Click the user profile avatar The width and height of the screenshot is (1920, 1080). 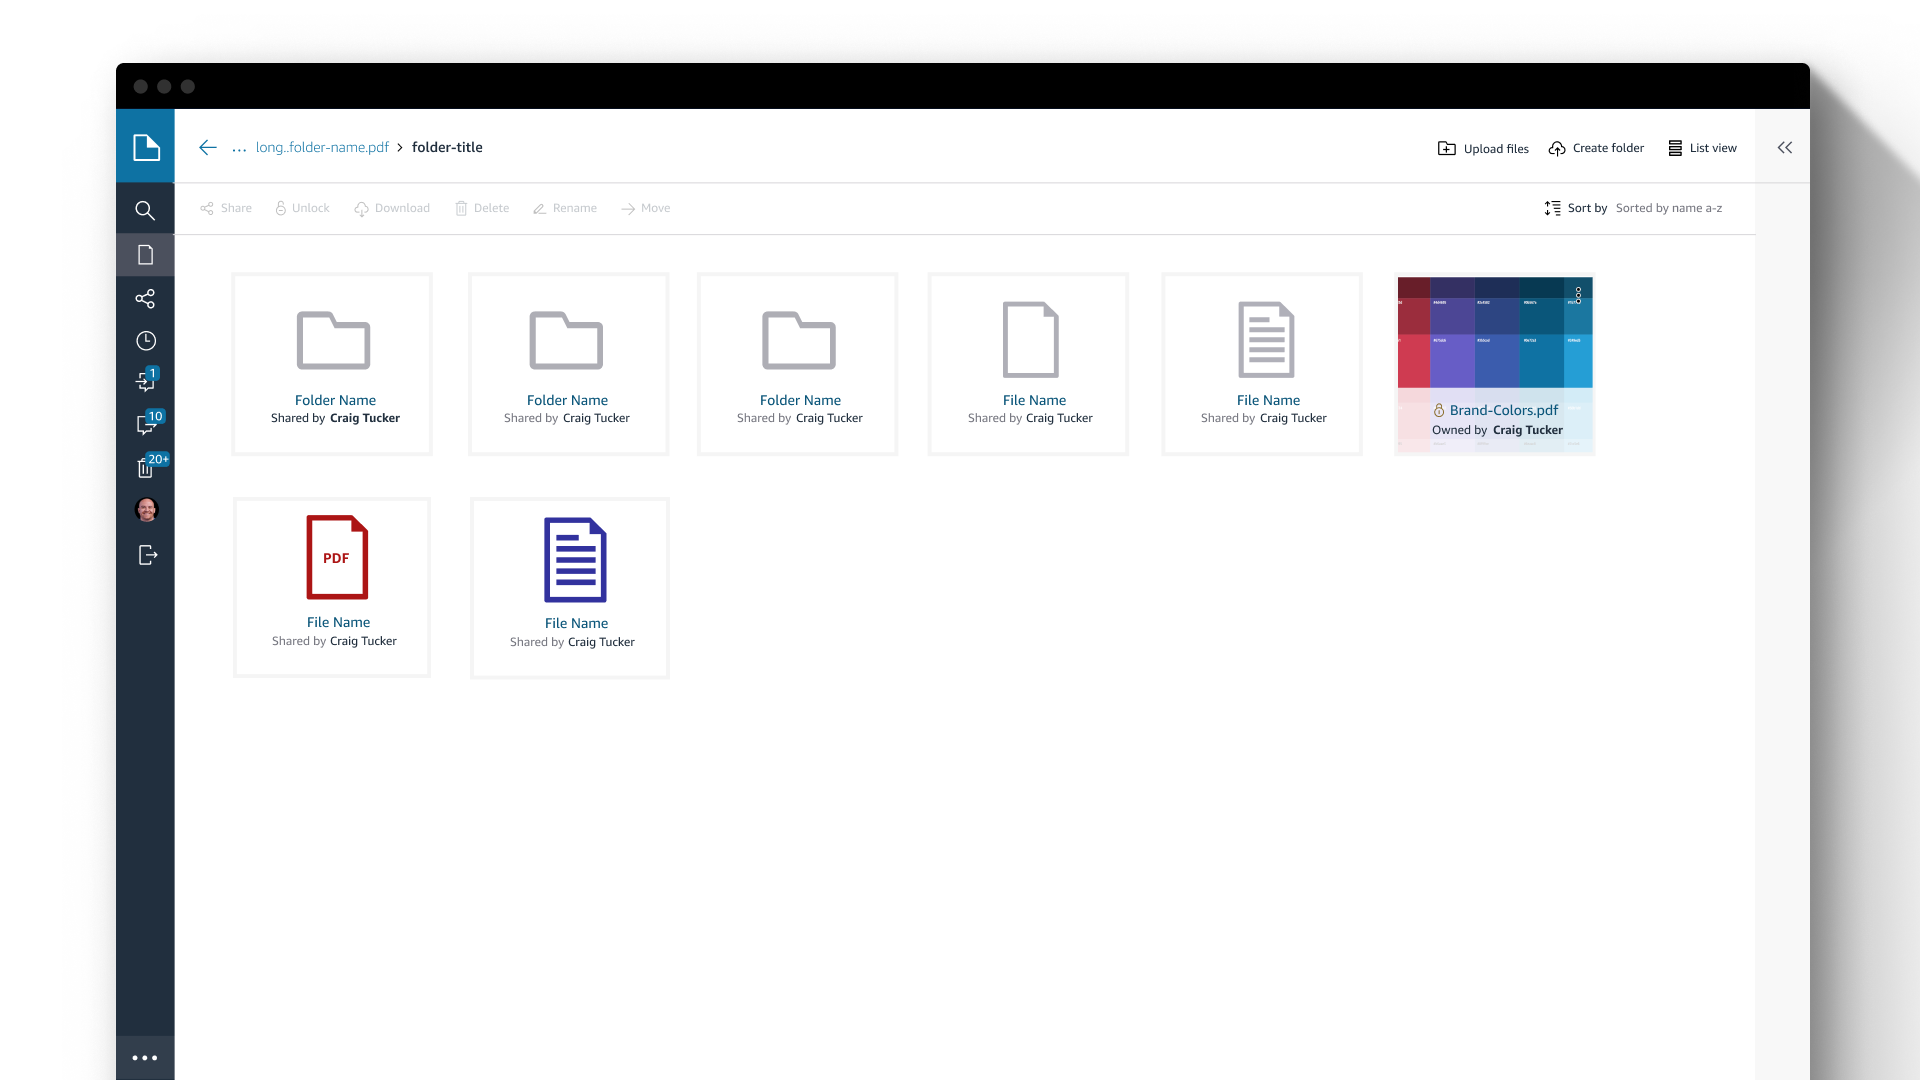pyautogui.click(x=146, y=510)
